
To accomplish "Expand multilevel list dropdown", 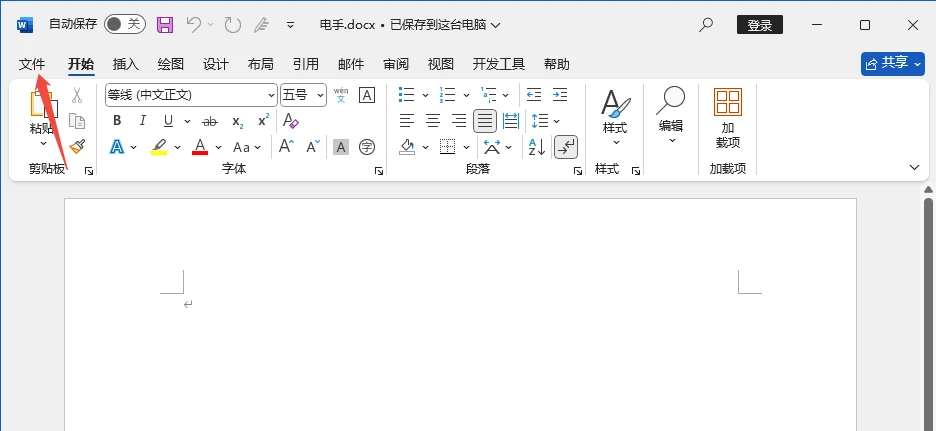I will 505,95.
